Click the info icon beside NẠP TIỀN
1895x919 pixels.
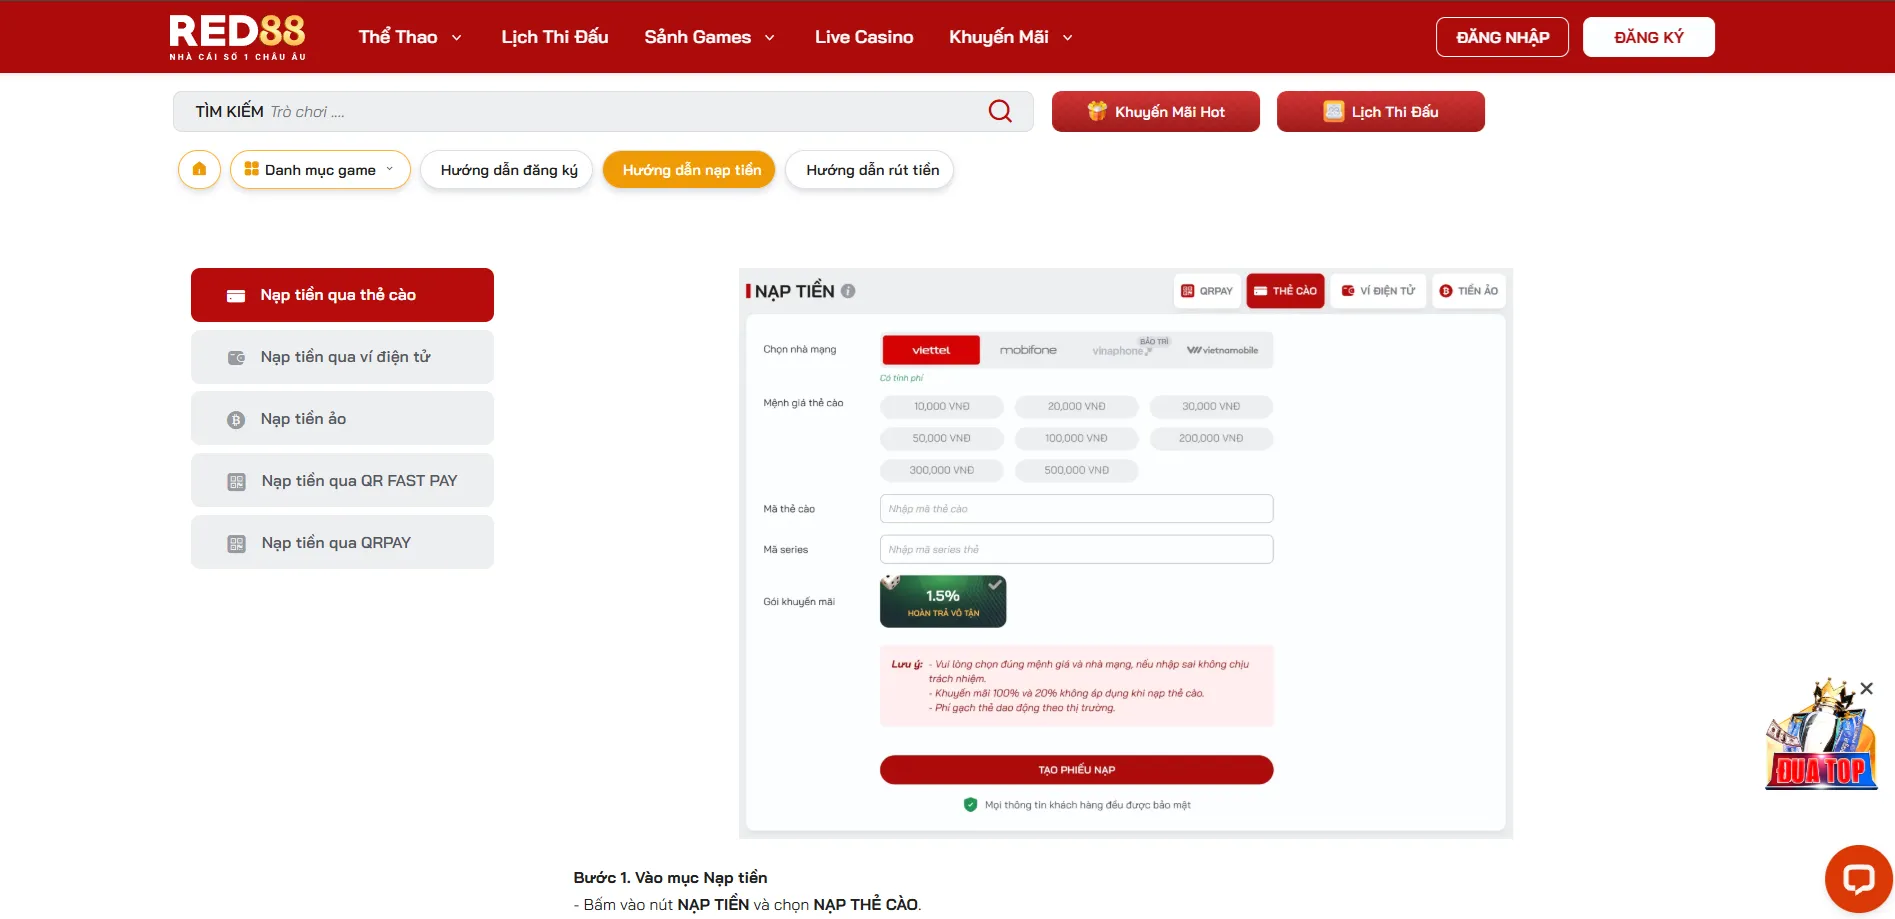[x=848, y=291]
